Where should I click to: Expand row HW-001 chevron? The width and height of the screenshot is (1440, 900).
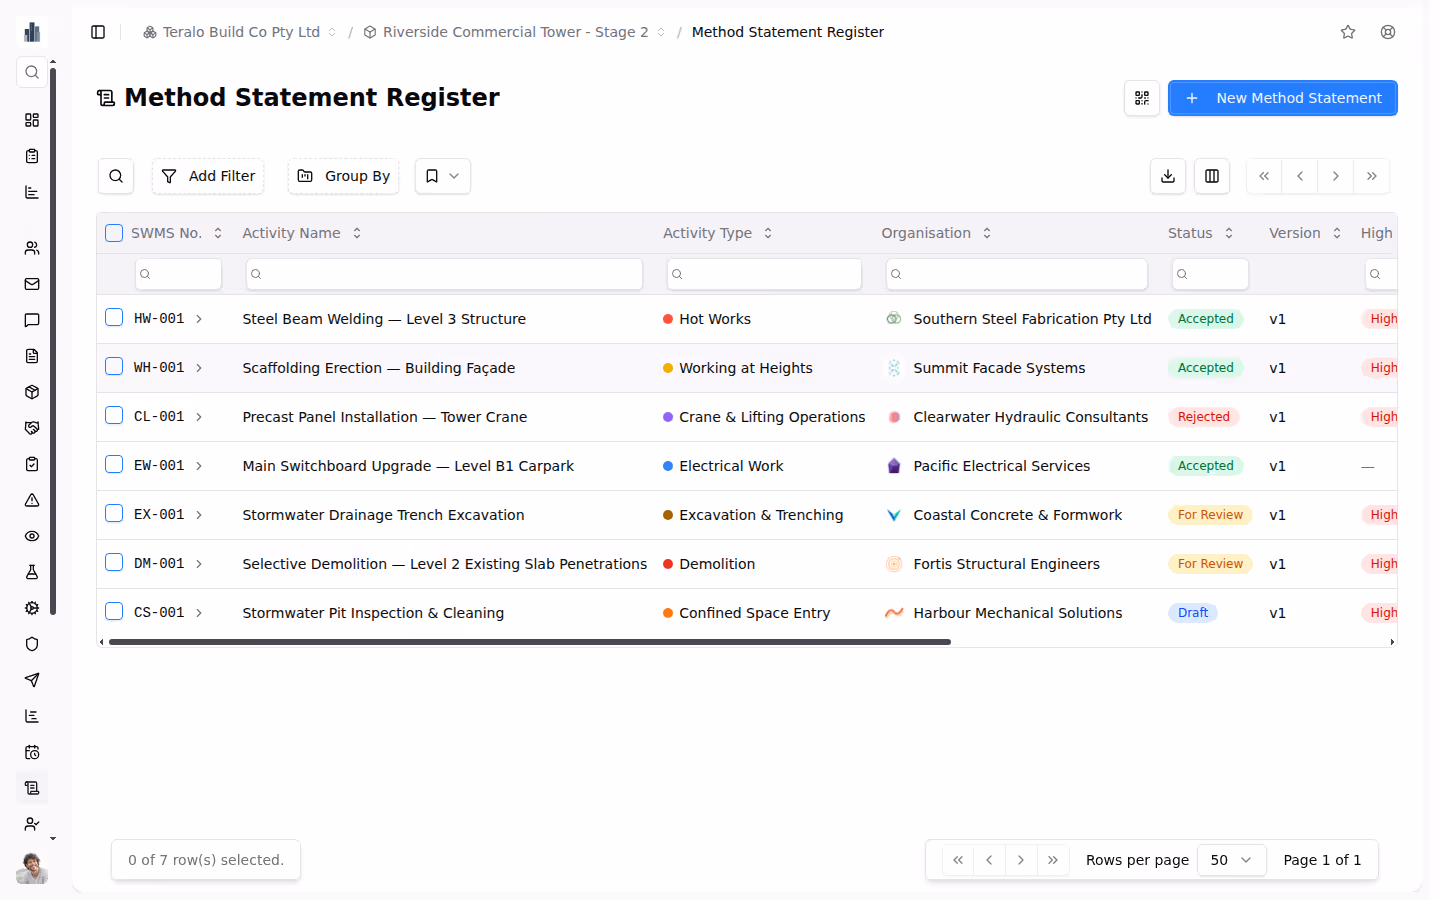pyautogui.click(x=199, y=319)
